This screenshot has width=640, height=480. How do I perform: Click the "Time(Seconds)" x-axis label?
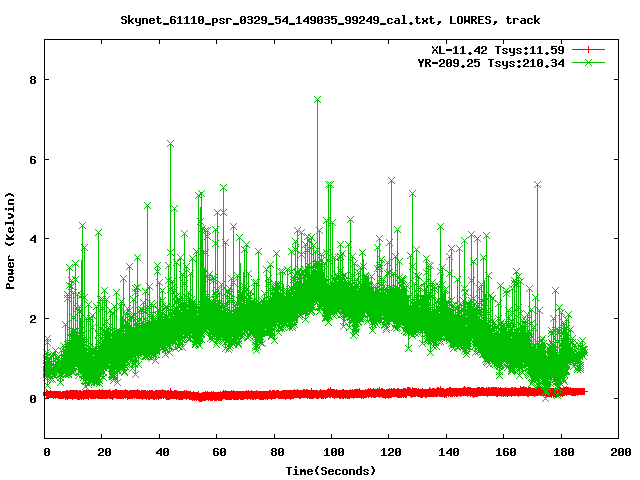point(331,470)
